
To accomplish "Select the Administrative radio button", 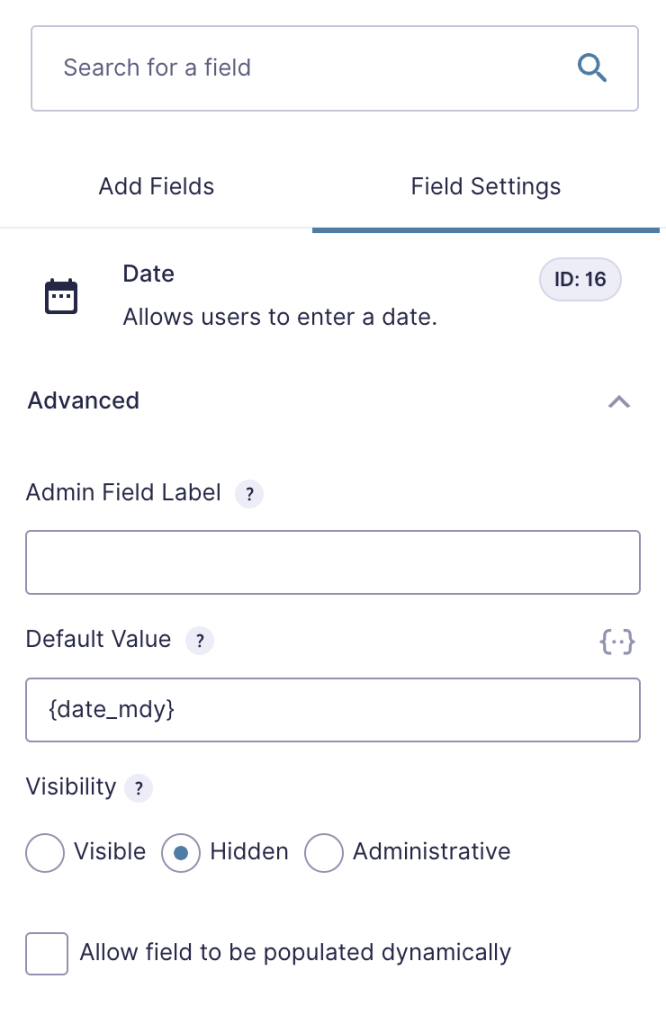I will click(324, 852).
